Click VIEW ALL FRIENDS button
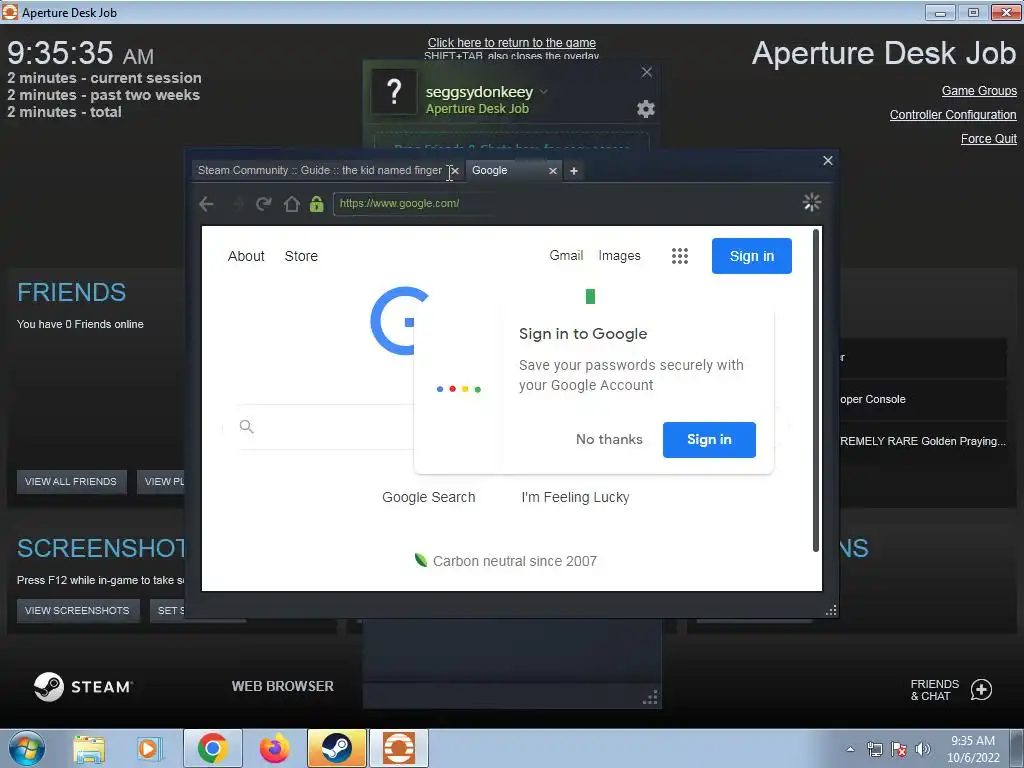 point(71,482)
